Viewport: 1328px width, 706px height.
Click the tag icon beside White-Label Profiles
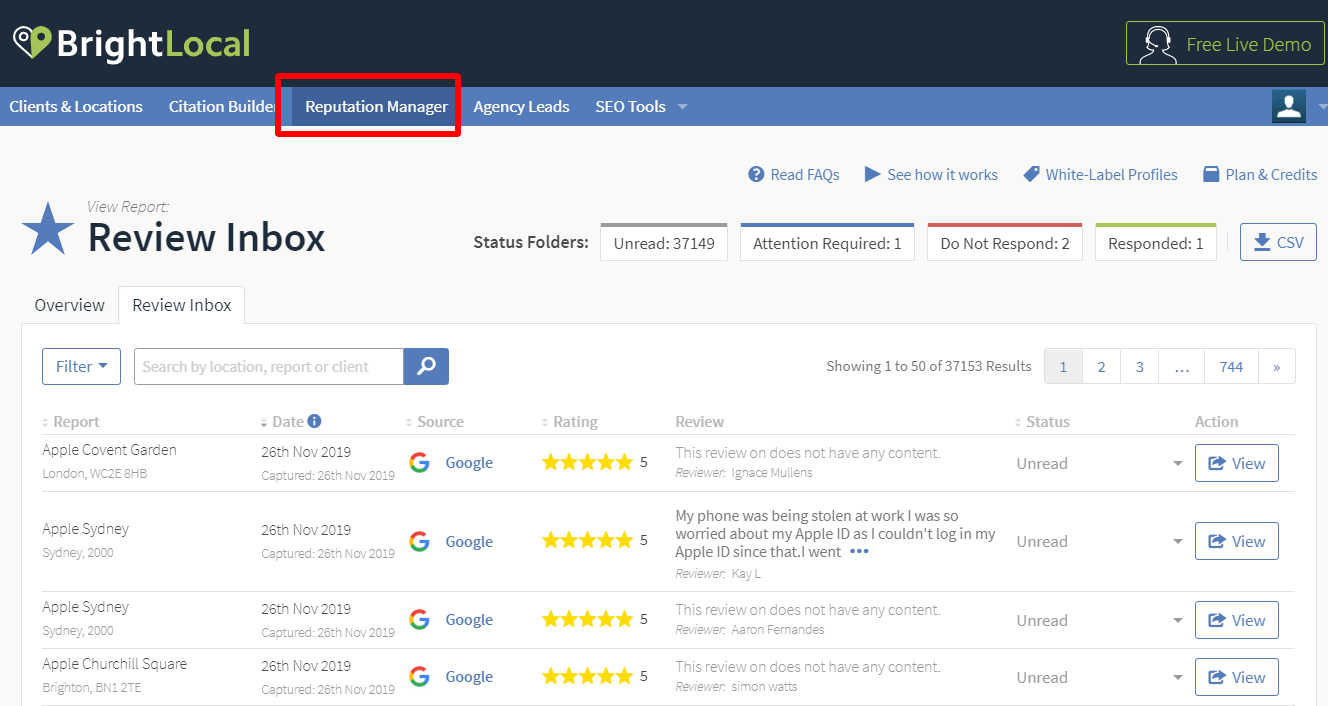[x=1031, y=175]
